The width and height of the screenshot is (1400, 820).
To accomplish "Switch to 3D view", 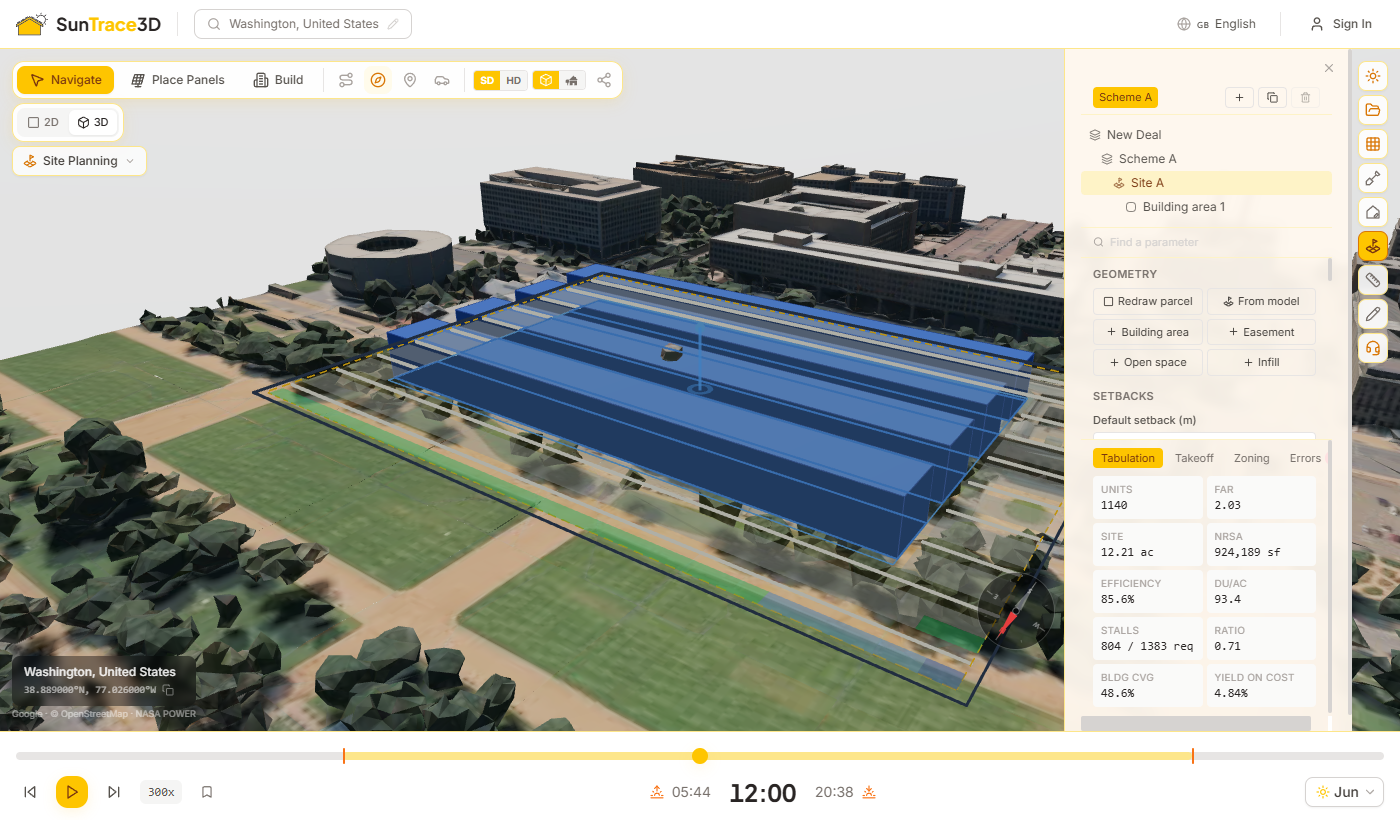I will click(93, 122).
